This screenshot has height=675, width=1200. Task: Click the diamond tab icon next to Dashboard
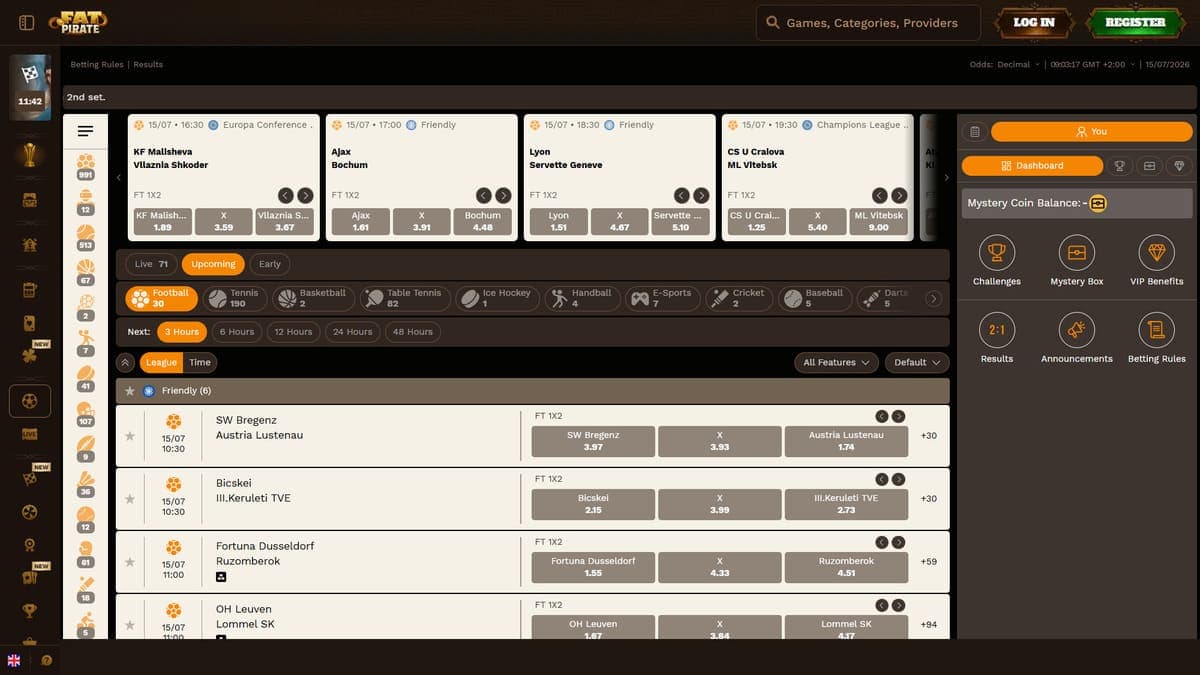pos(1179,166)
